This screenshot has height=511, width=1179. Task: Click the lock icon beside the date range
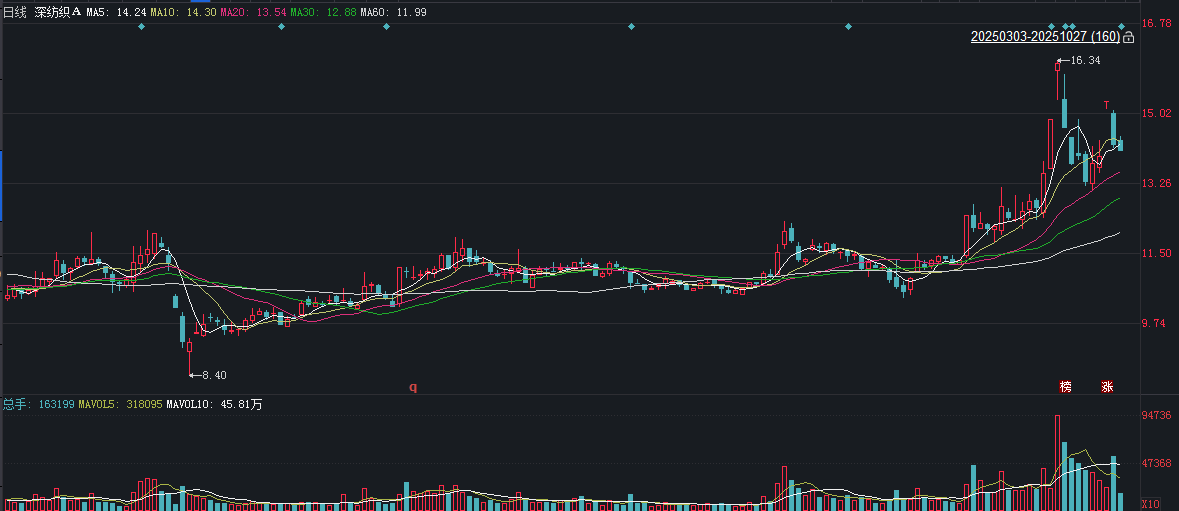(1128, 37)
